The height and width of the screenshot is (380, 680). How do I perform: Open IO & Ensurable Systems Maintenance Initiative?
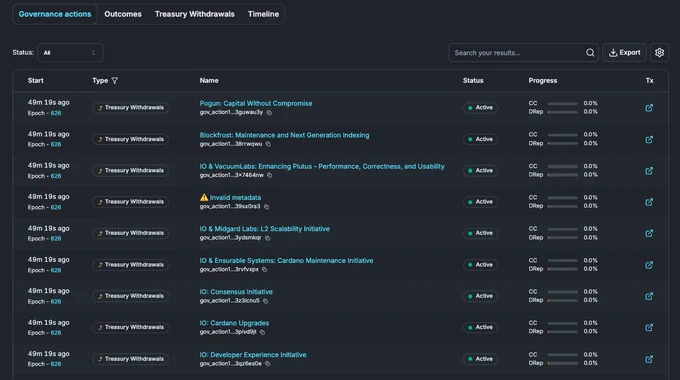point(286,260)
